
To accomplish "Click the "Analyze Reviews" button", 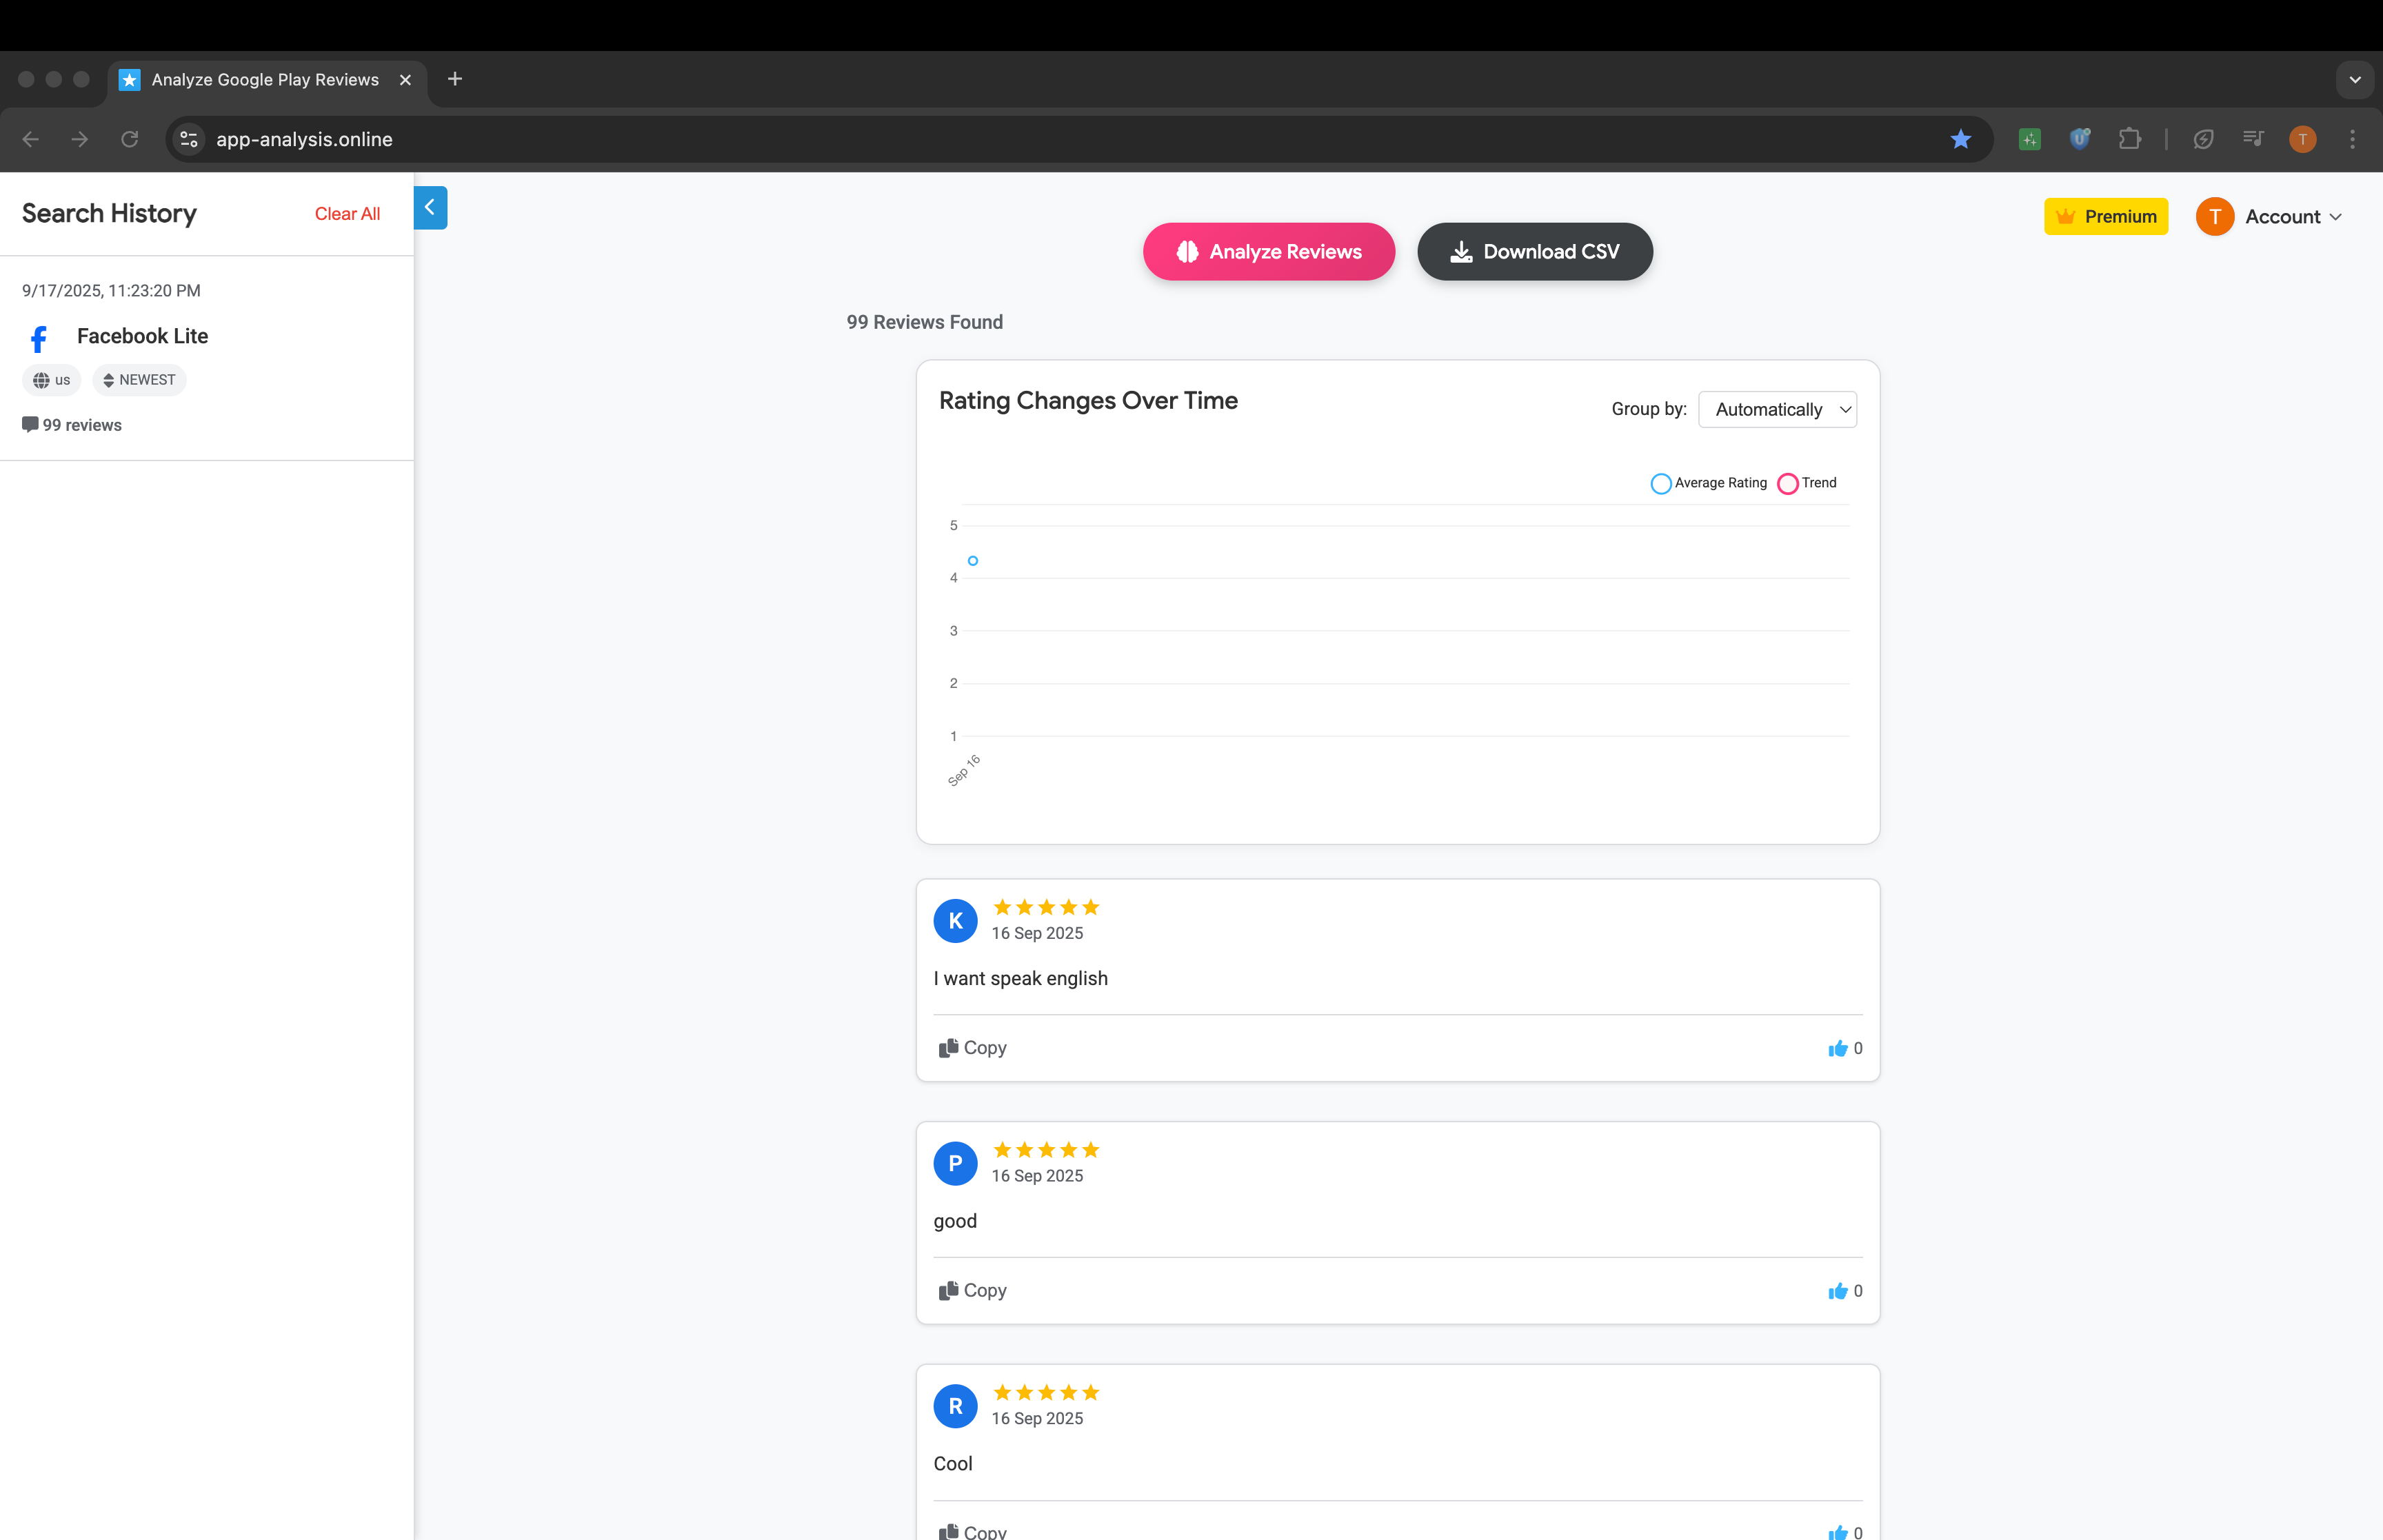I will [1268, 251].
